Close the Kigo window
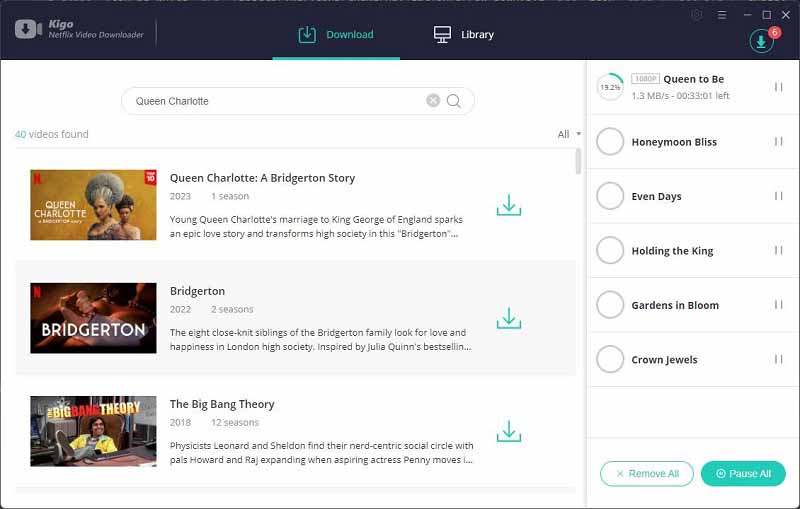The width and height of the screenshot is (800, 509). pos(786,15)
